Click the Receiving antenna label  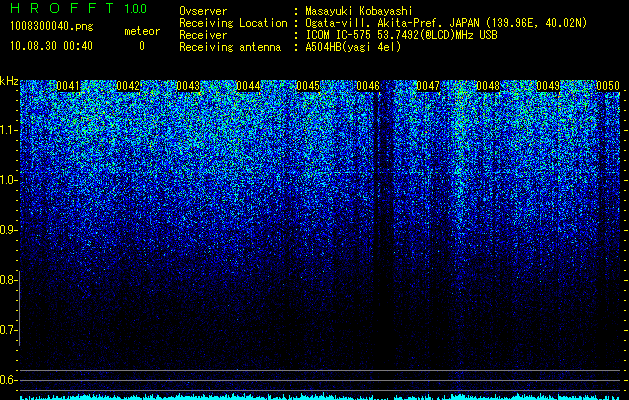230,47
